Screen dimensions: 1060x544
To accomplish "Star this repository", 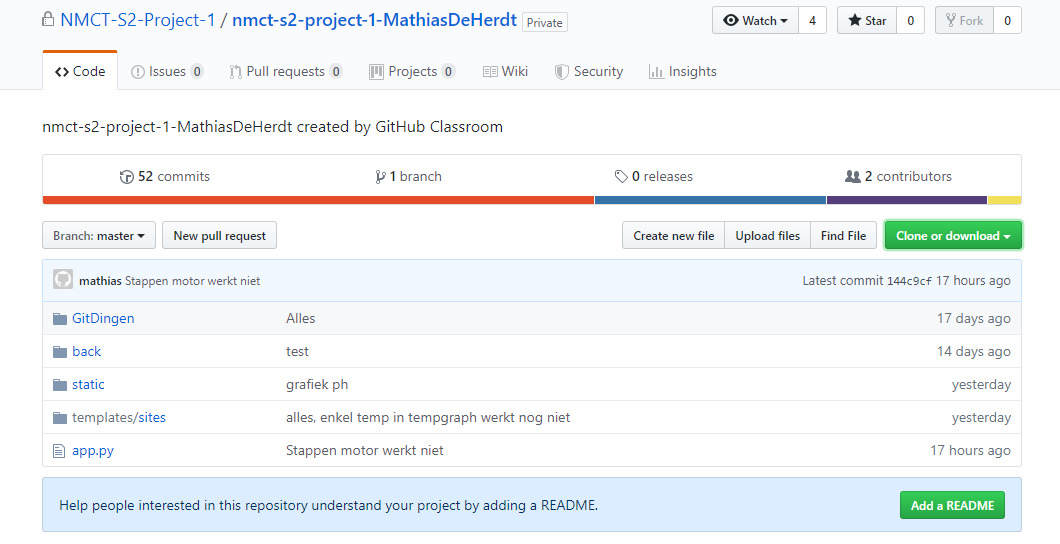I will [867, 20].
